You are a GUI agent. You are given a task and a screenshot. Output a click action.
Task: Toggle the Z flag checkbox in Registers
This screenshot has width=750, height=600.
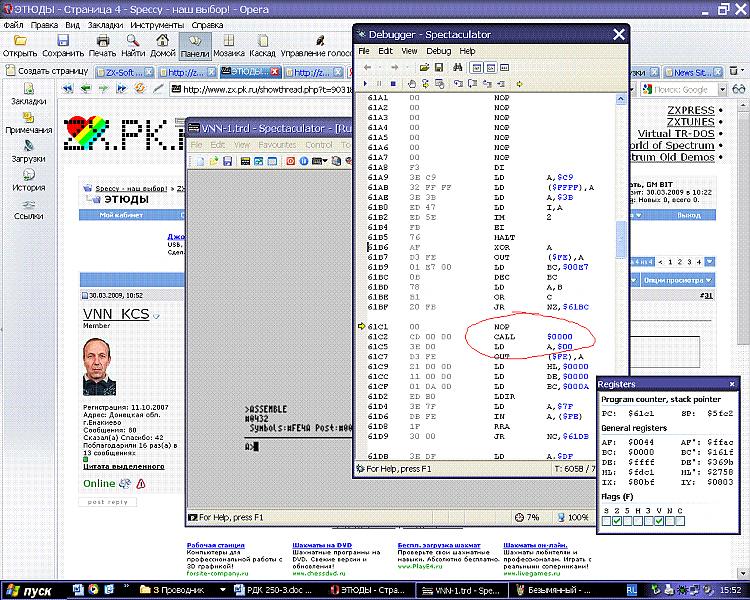point(618,520)
